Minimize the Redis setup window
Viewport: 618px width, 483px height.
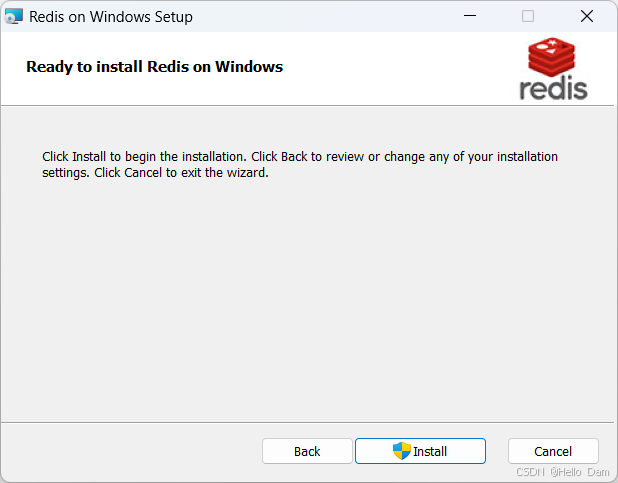click(x=470, y=17)
